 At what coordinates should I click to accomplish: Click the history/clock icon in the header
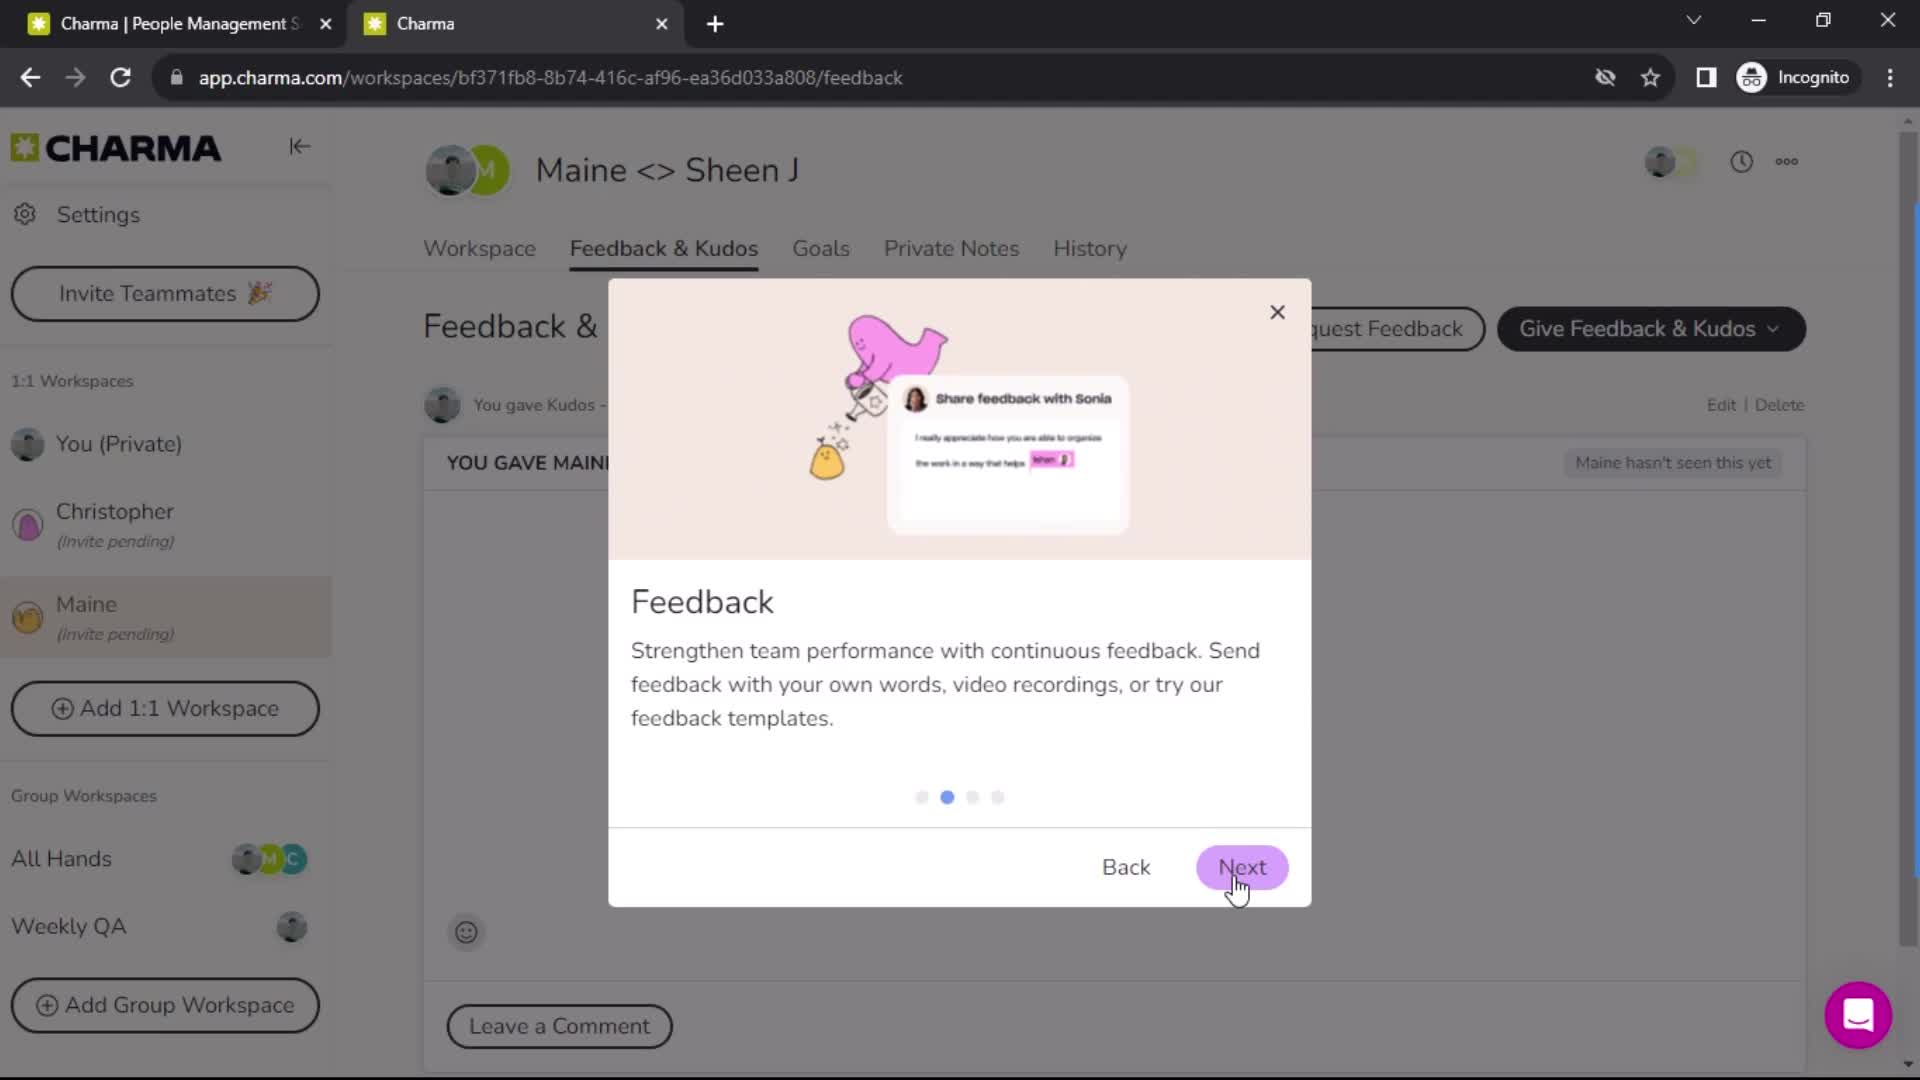coord(1742,160)
